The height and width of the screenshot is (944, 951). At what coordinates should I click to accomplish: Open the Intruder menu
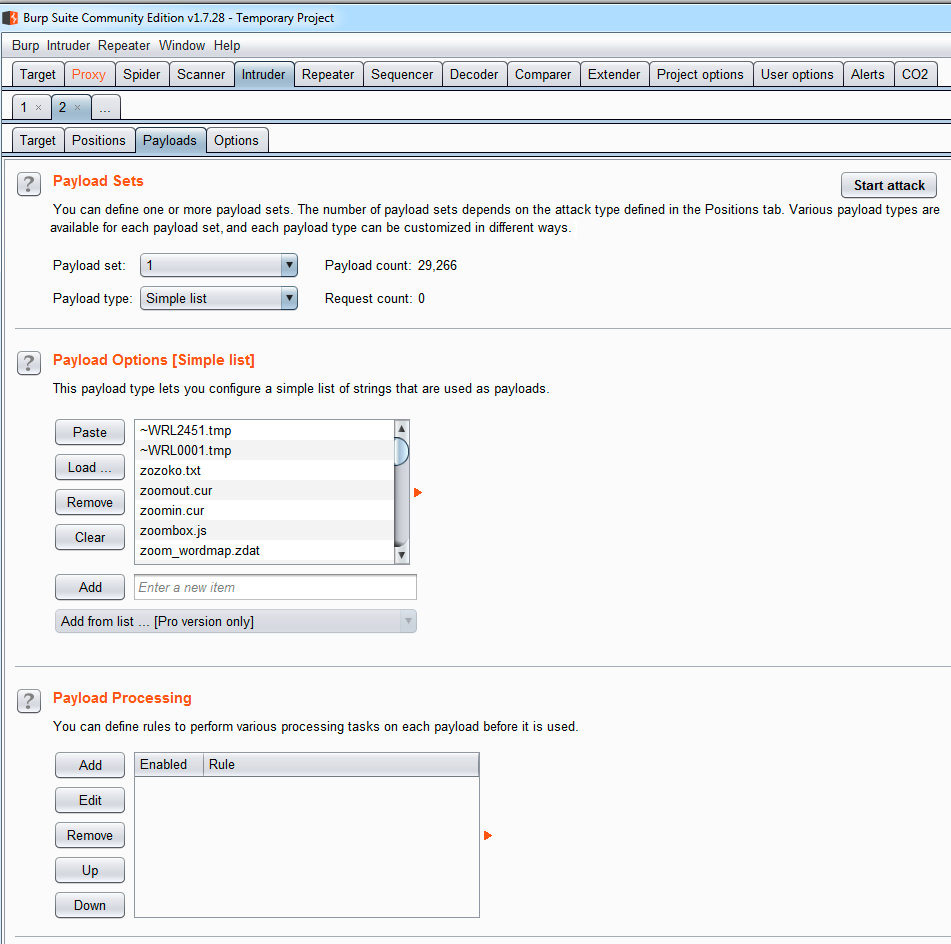pos(69,46)
